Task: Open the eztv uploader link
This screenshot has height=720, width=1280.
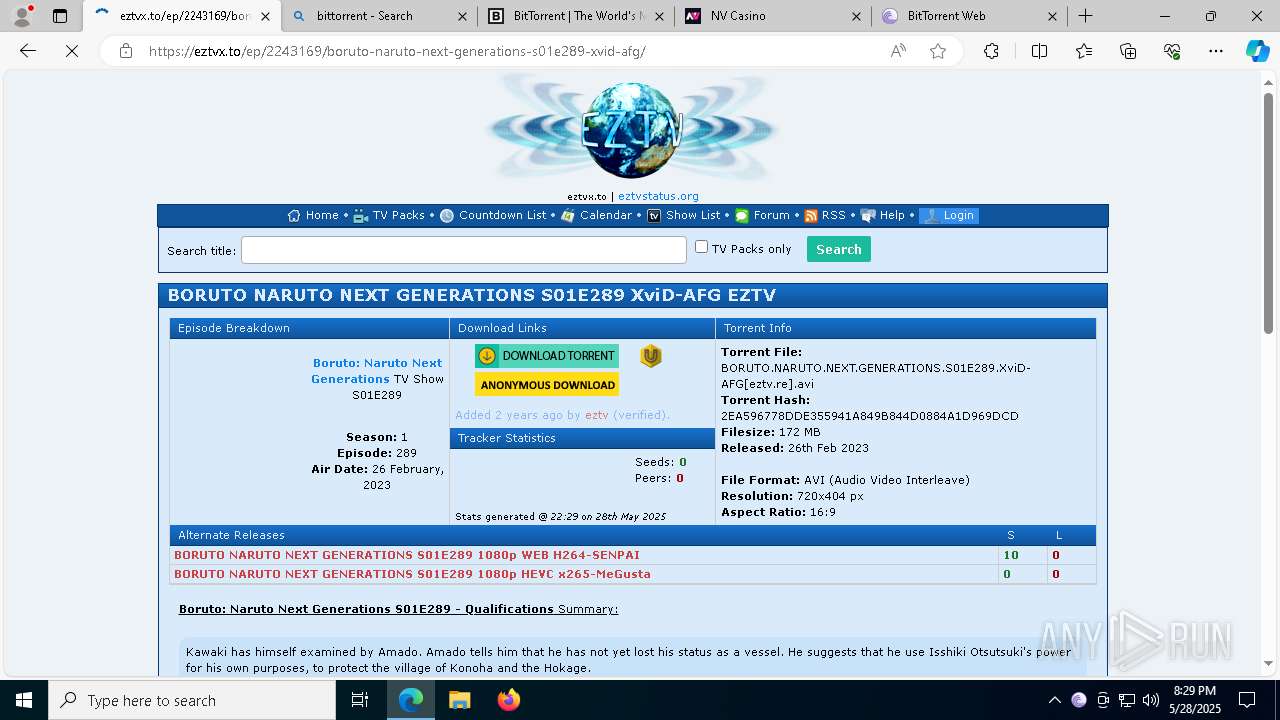Action: tap(596, 415)
